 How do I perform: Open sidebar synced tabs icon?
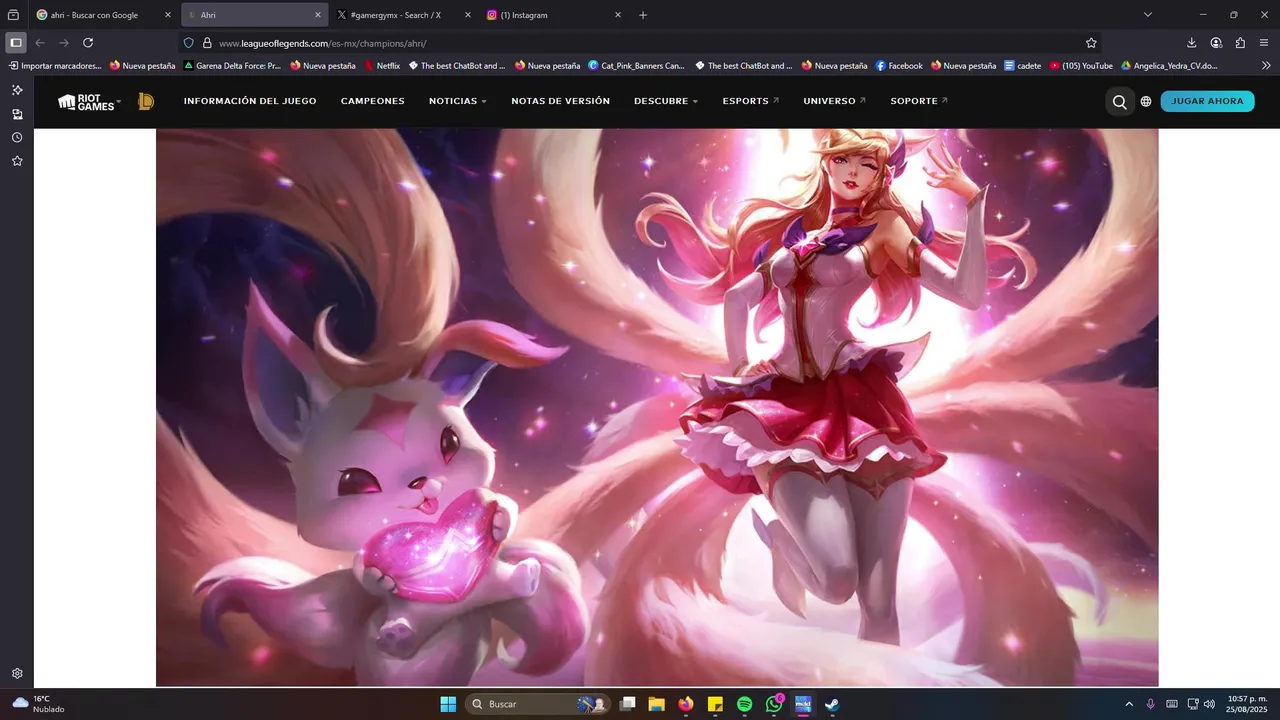pos(17,114)
